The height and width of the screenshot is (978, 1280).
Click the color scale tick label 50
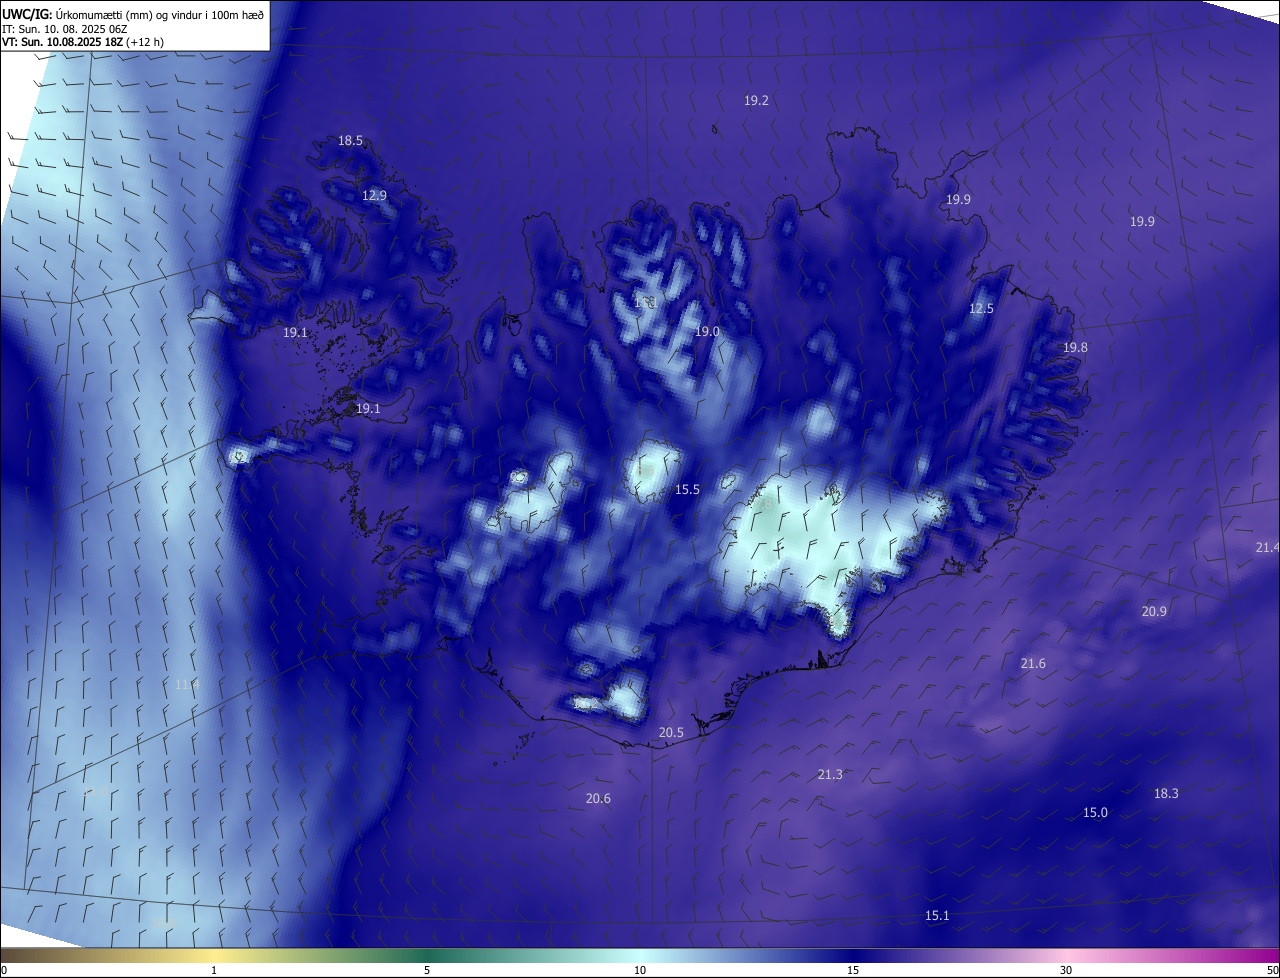pyautogui.click(x=1272, y=971)
